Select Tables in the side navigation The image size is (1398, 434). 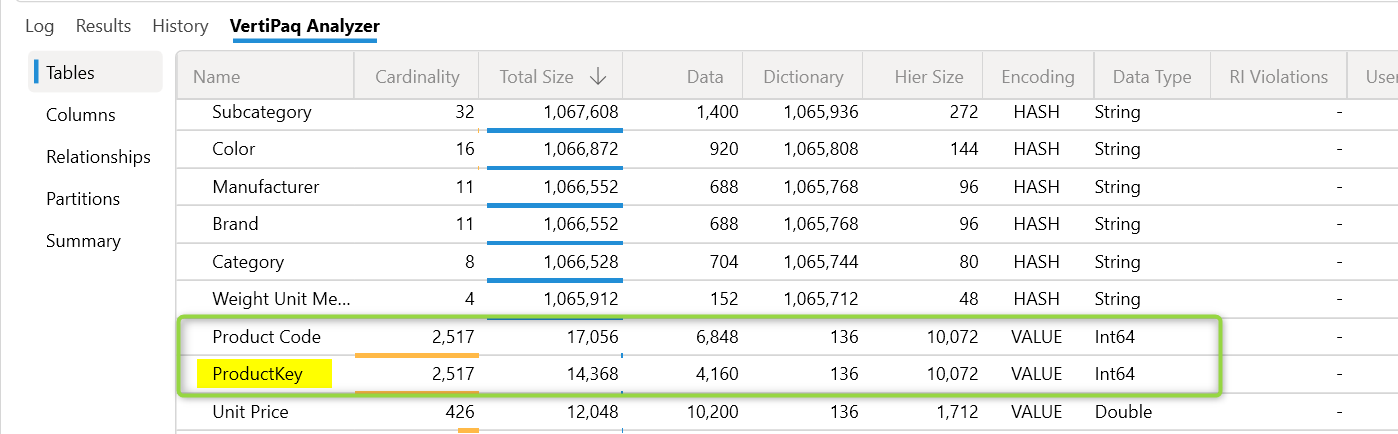tap(70, 73)
